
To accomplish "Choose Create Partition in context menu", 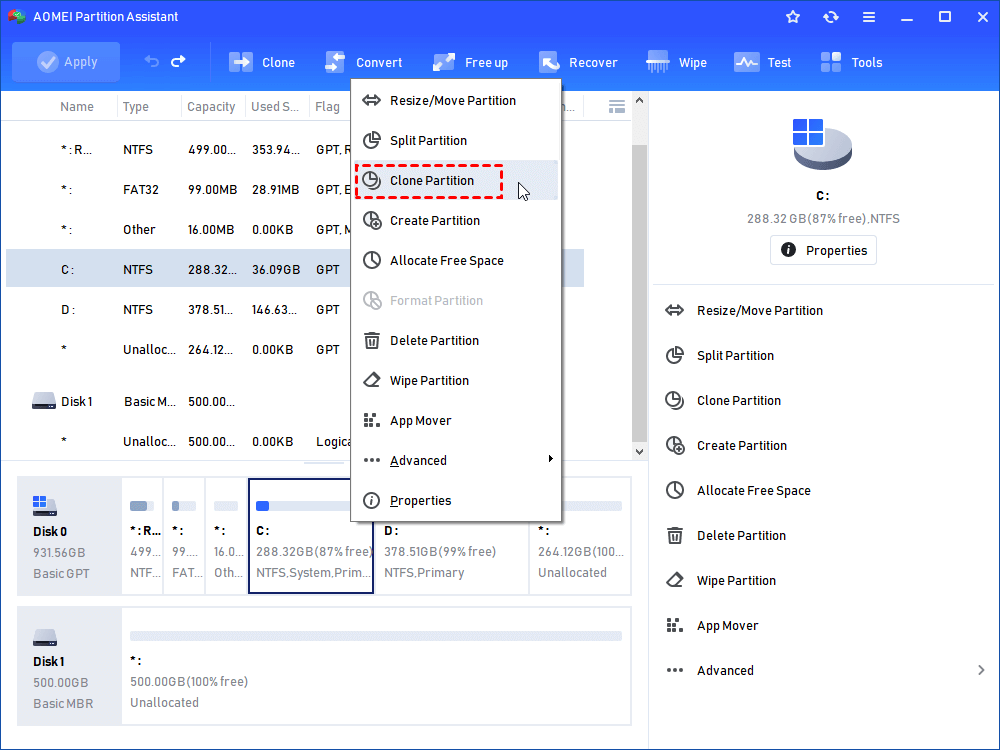I will pyautogui.click(x=457, y=221).
